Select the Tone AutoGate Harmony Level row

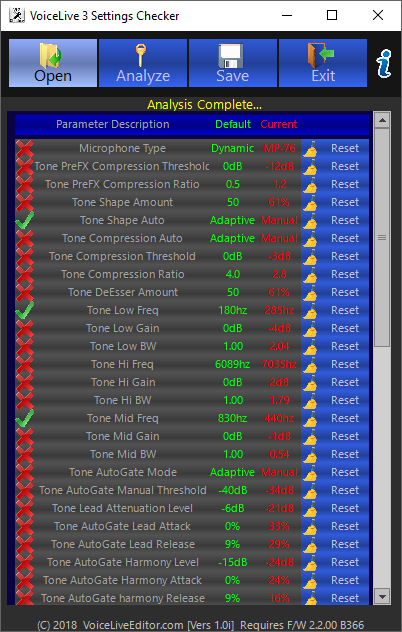tap(192, 562)
